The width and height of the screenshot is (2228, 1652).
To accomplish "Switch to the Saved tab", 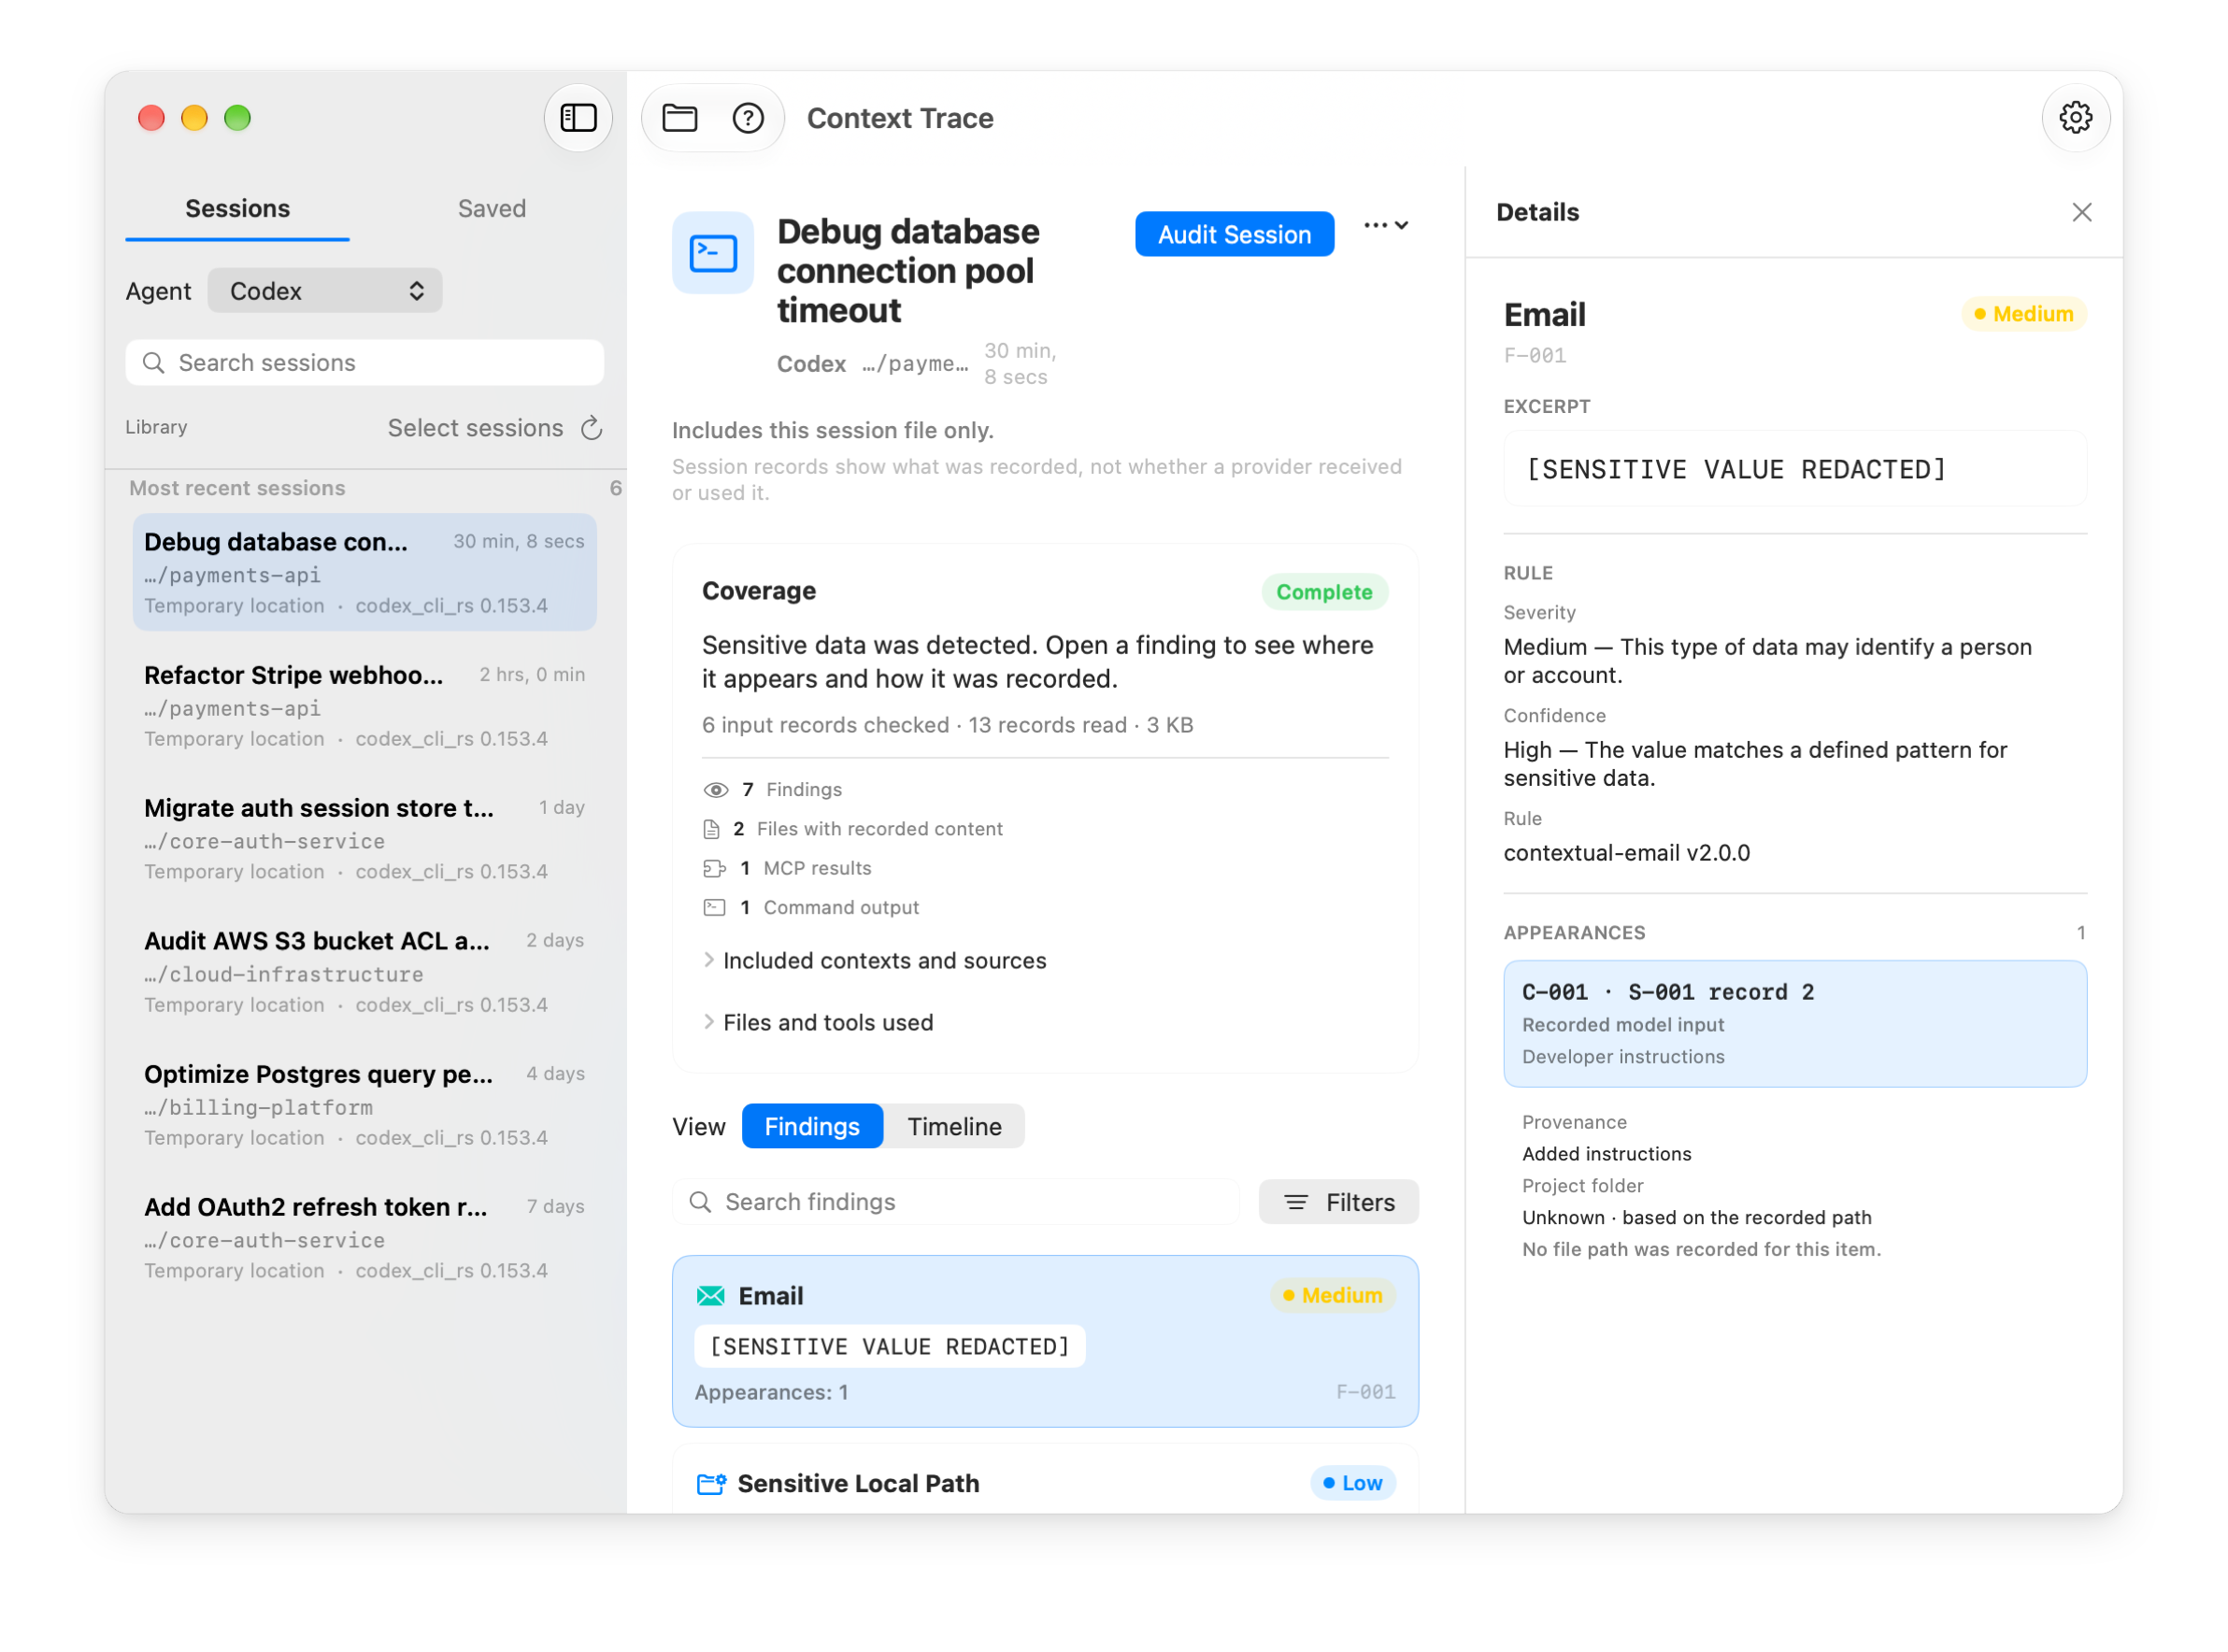I will [x=492, y=209].
